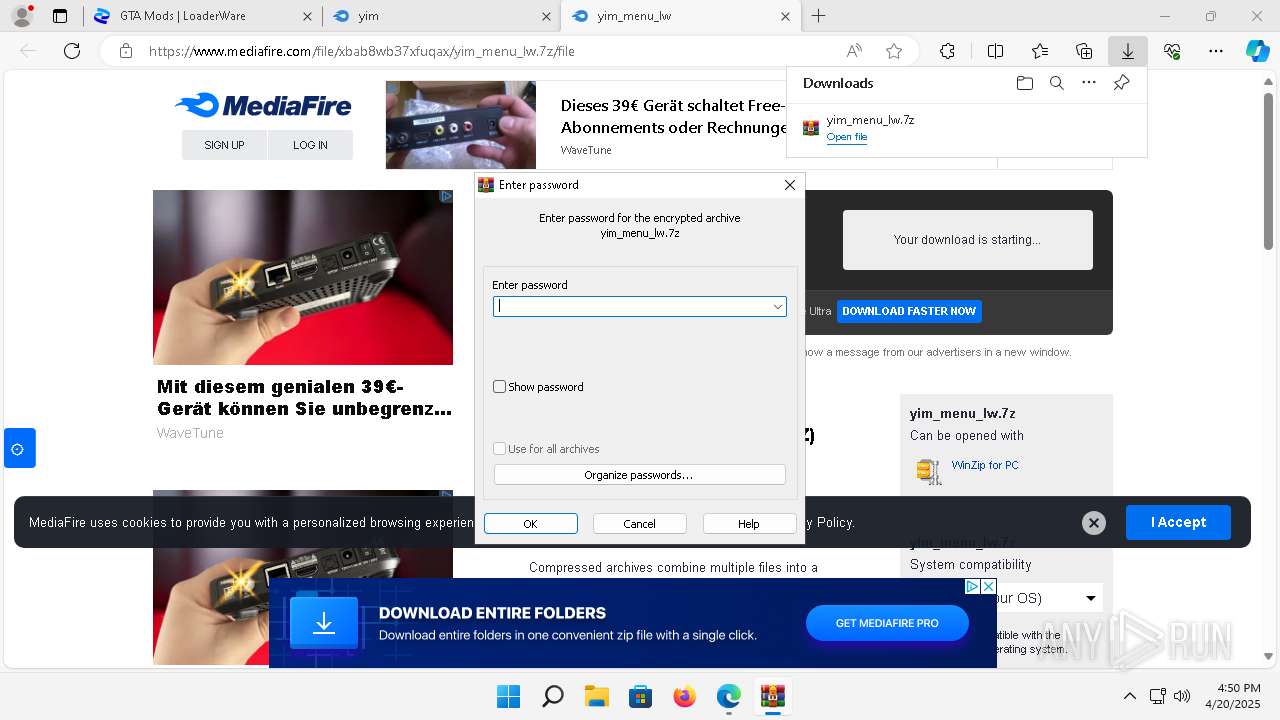Show hidden tray icons chevron

(1130, 696)
